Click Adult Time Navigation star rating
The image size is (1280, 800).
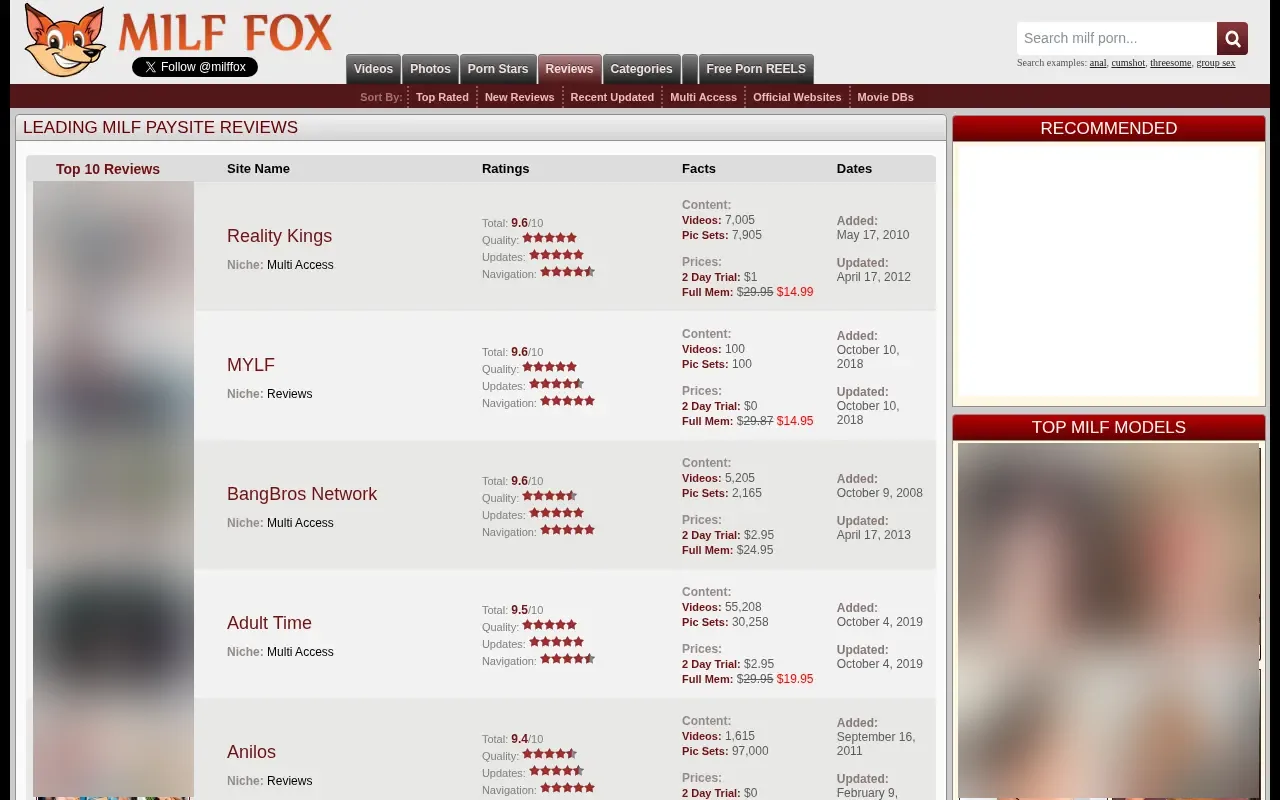[567, 659]
